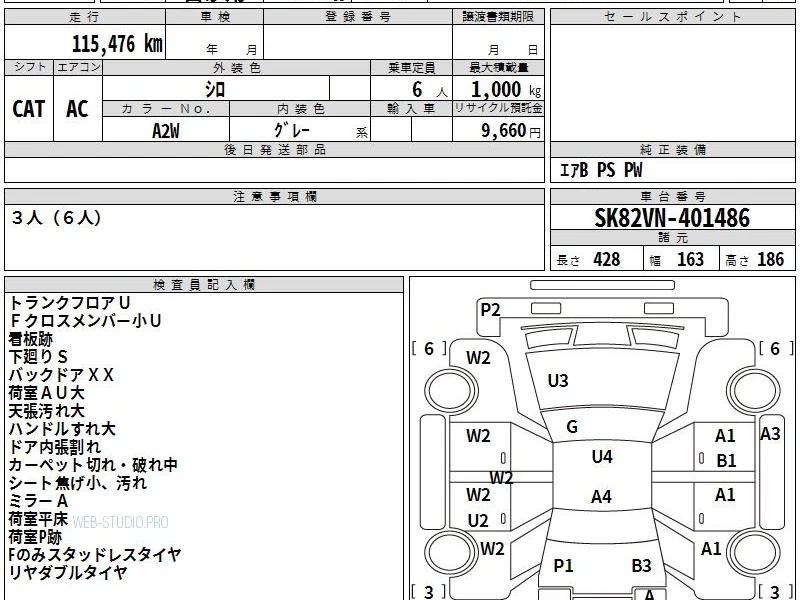800x600 pixels.
Task: Select the 車検 header cell
Action: tap(215, 17)
